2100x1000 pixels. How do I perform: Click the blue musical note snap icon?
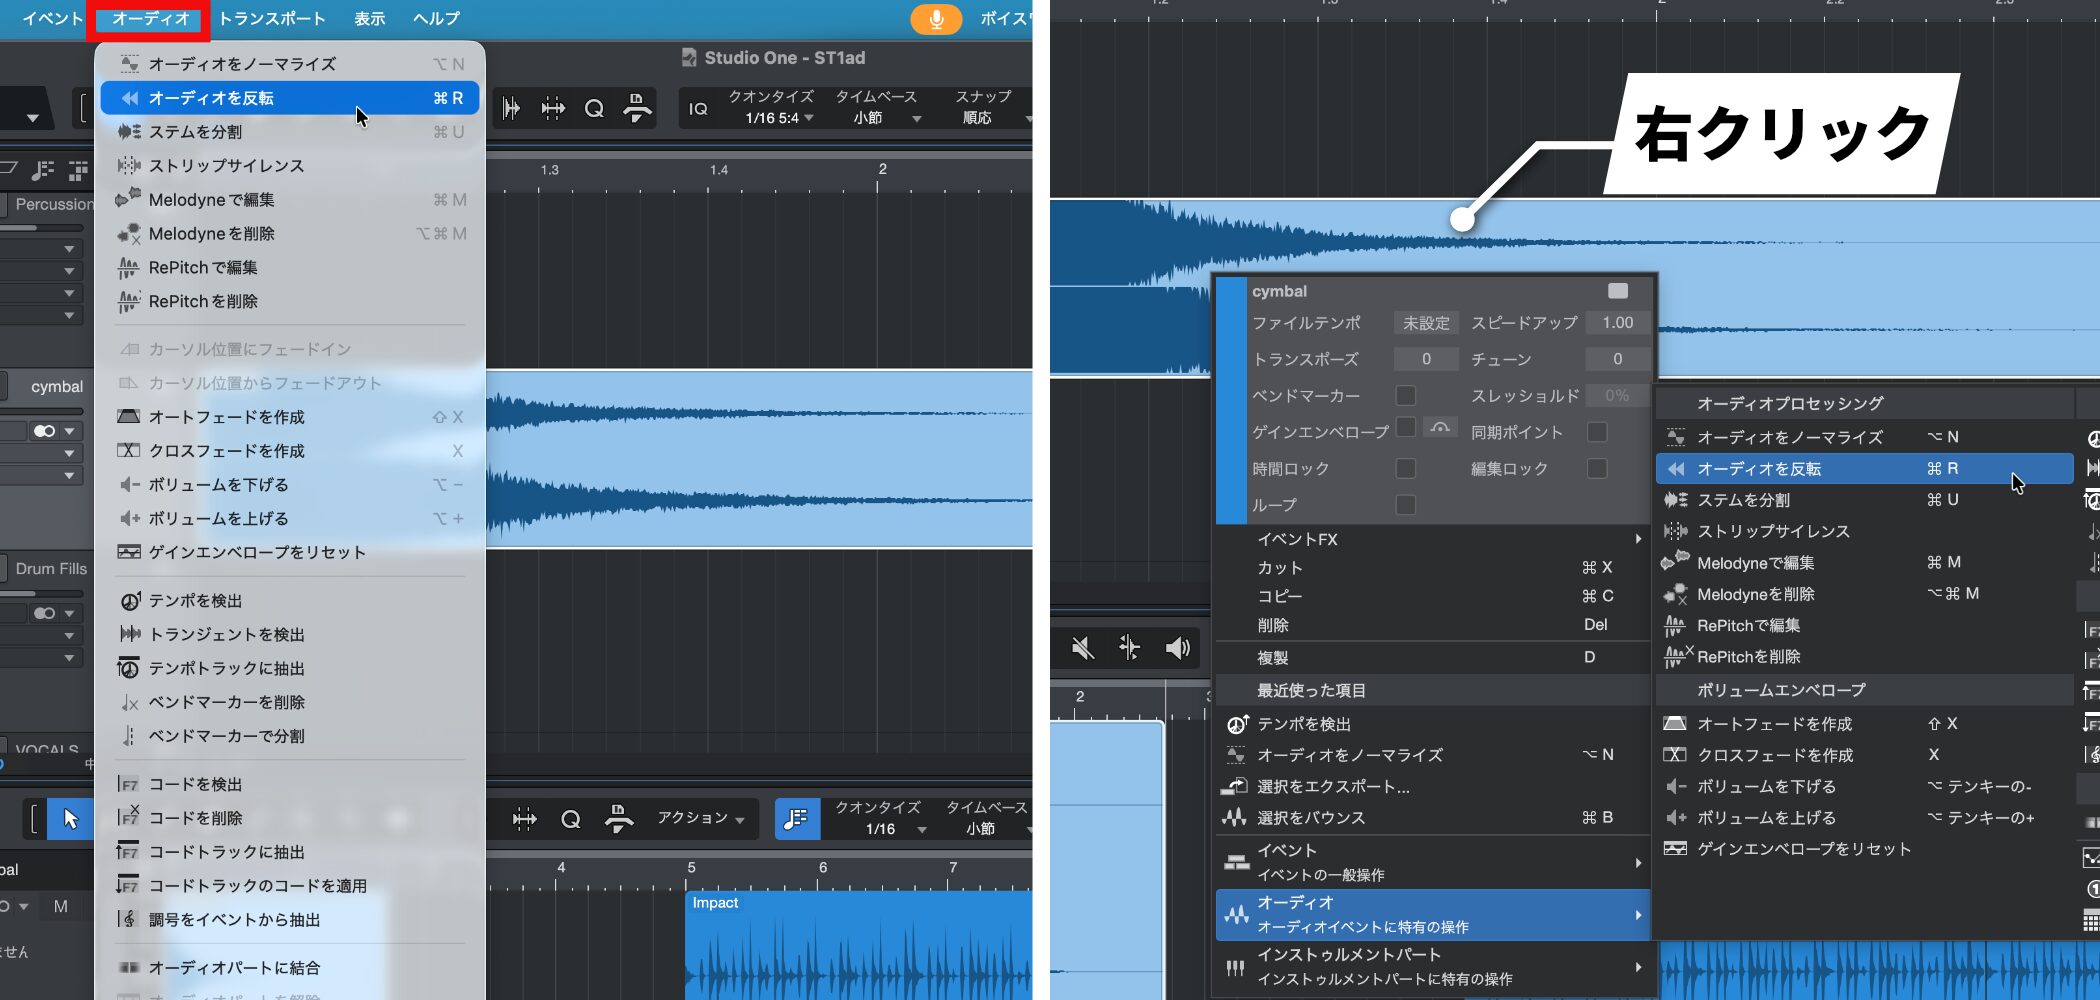click(x=797, y=819)
